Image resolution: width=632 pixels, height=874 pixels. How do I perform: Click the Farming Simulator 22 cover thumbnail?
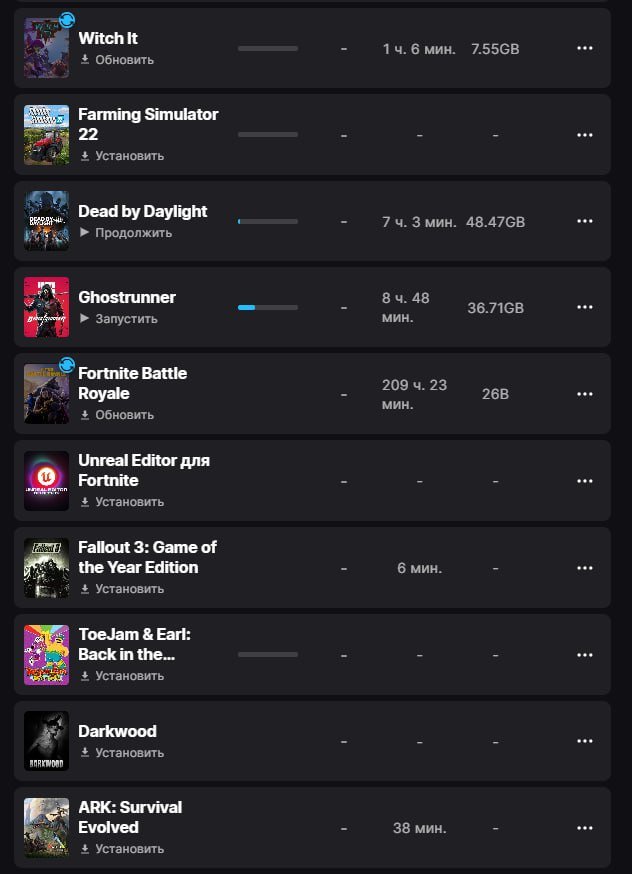pyautogui.click(x=46, y=134)
